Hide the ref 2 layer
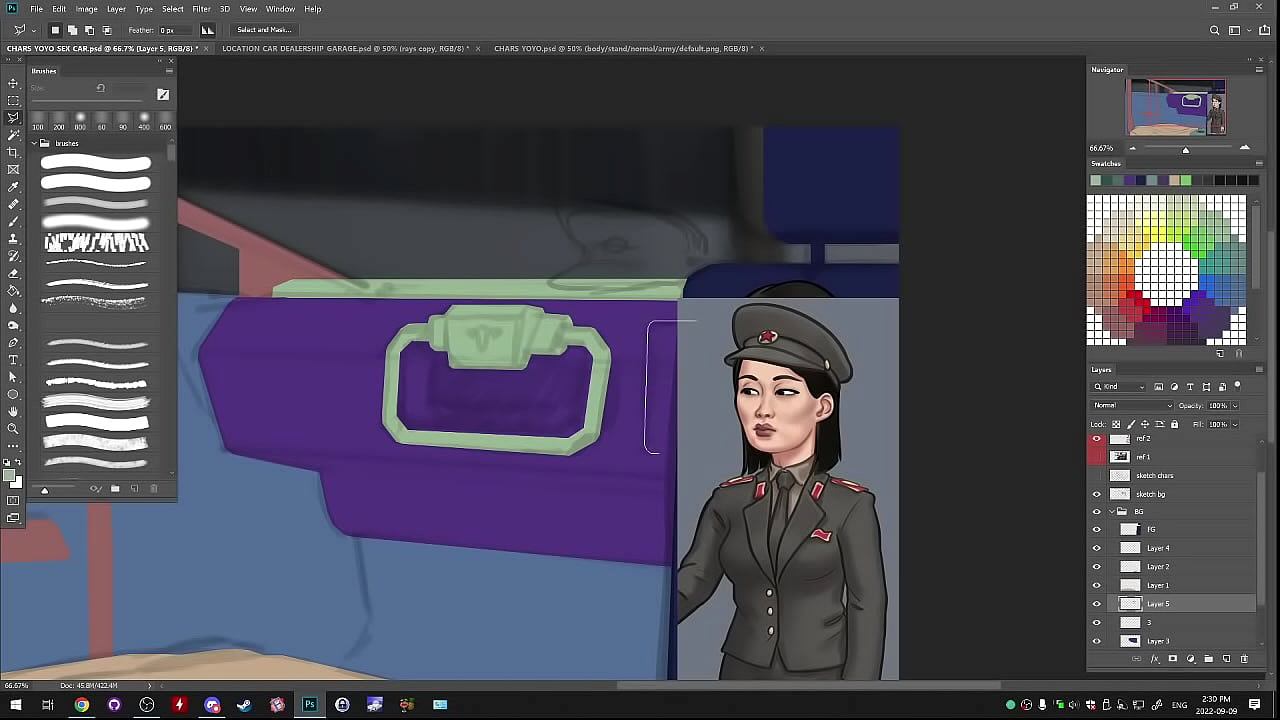1280x720 pixels. (x=1097, y=439)
